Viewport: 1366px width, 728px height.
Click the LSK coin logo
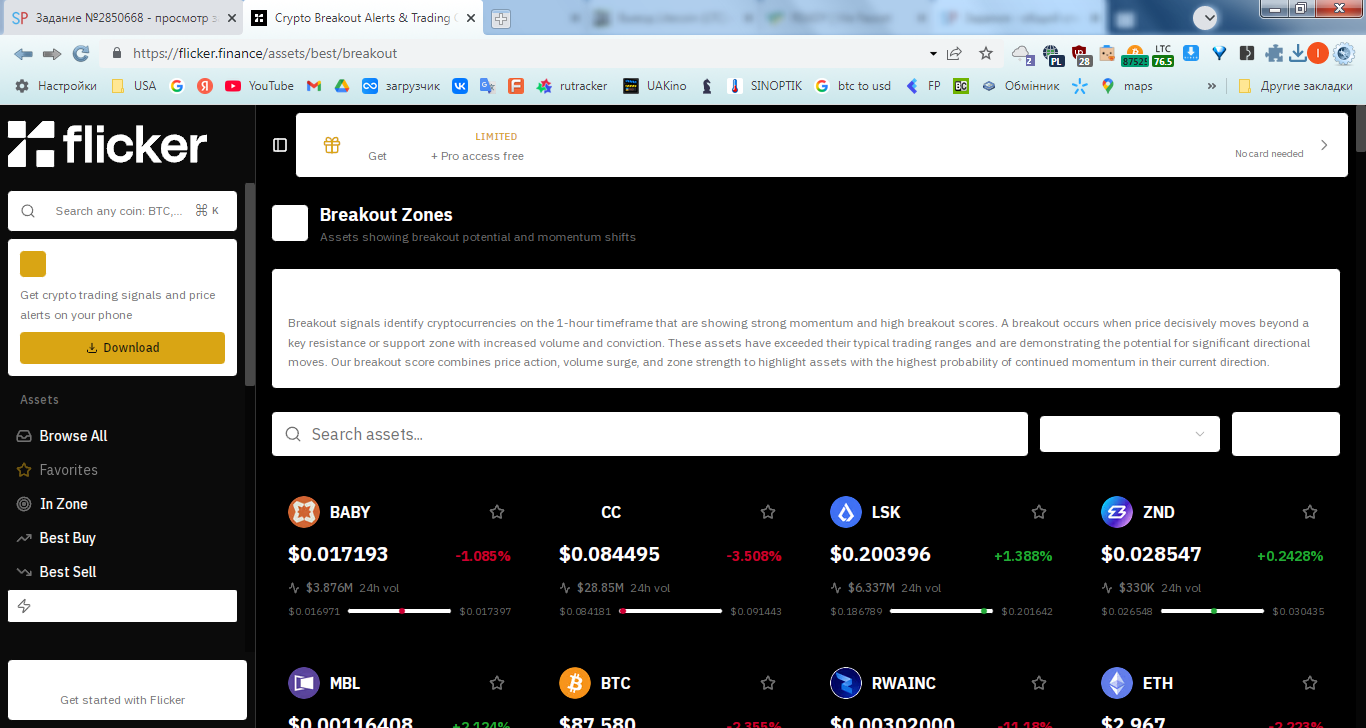pyautogui.click(x=846, y=512)
